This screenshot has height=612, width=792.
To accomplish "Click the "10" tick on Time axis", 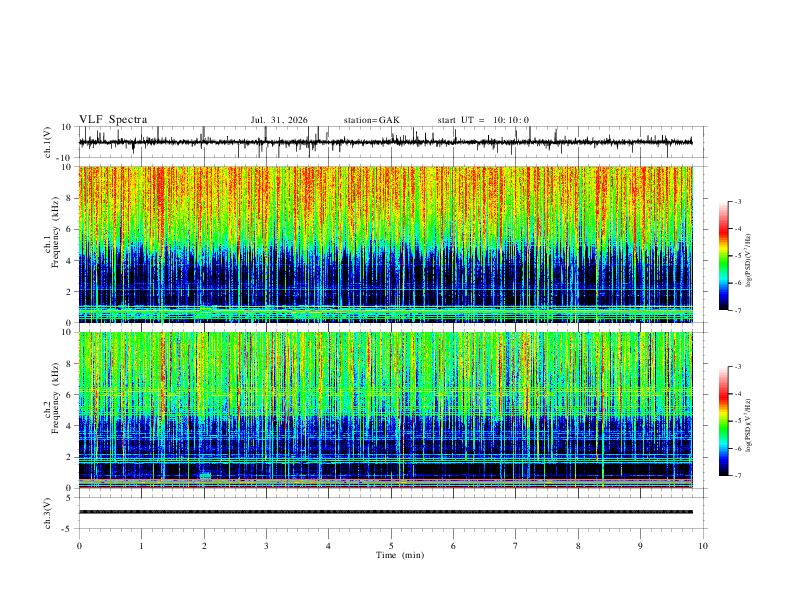I will click(x=703, y=546).
